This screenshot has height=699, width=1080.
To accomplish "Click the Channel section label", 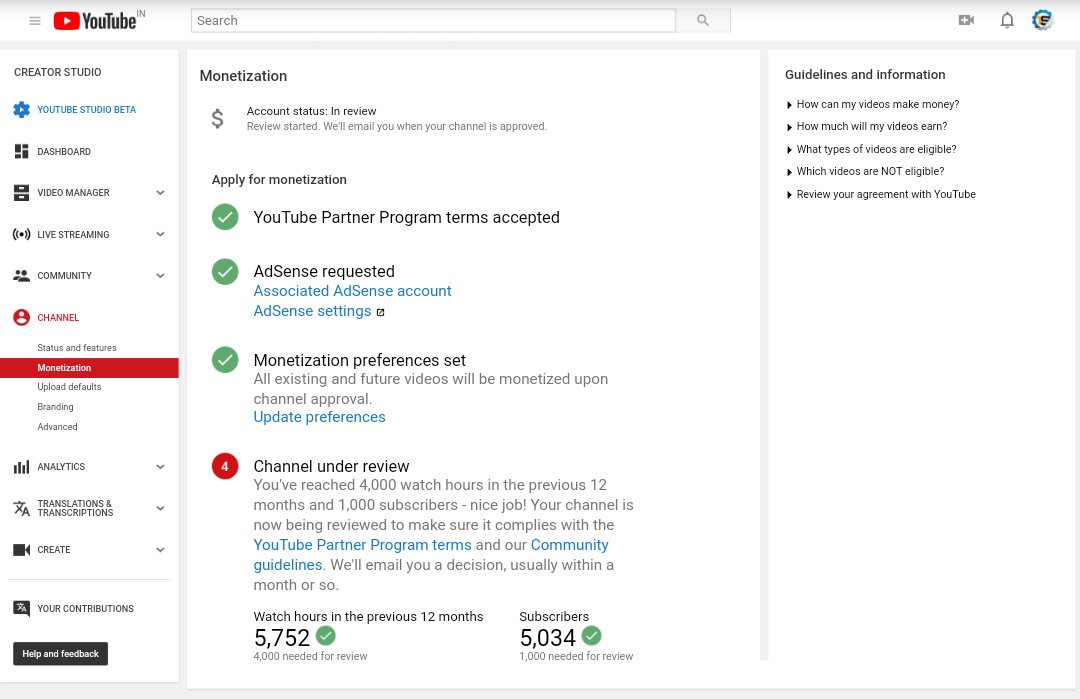I will [58, 317].
